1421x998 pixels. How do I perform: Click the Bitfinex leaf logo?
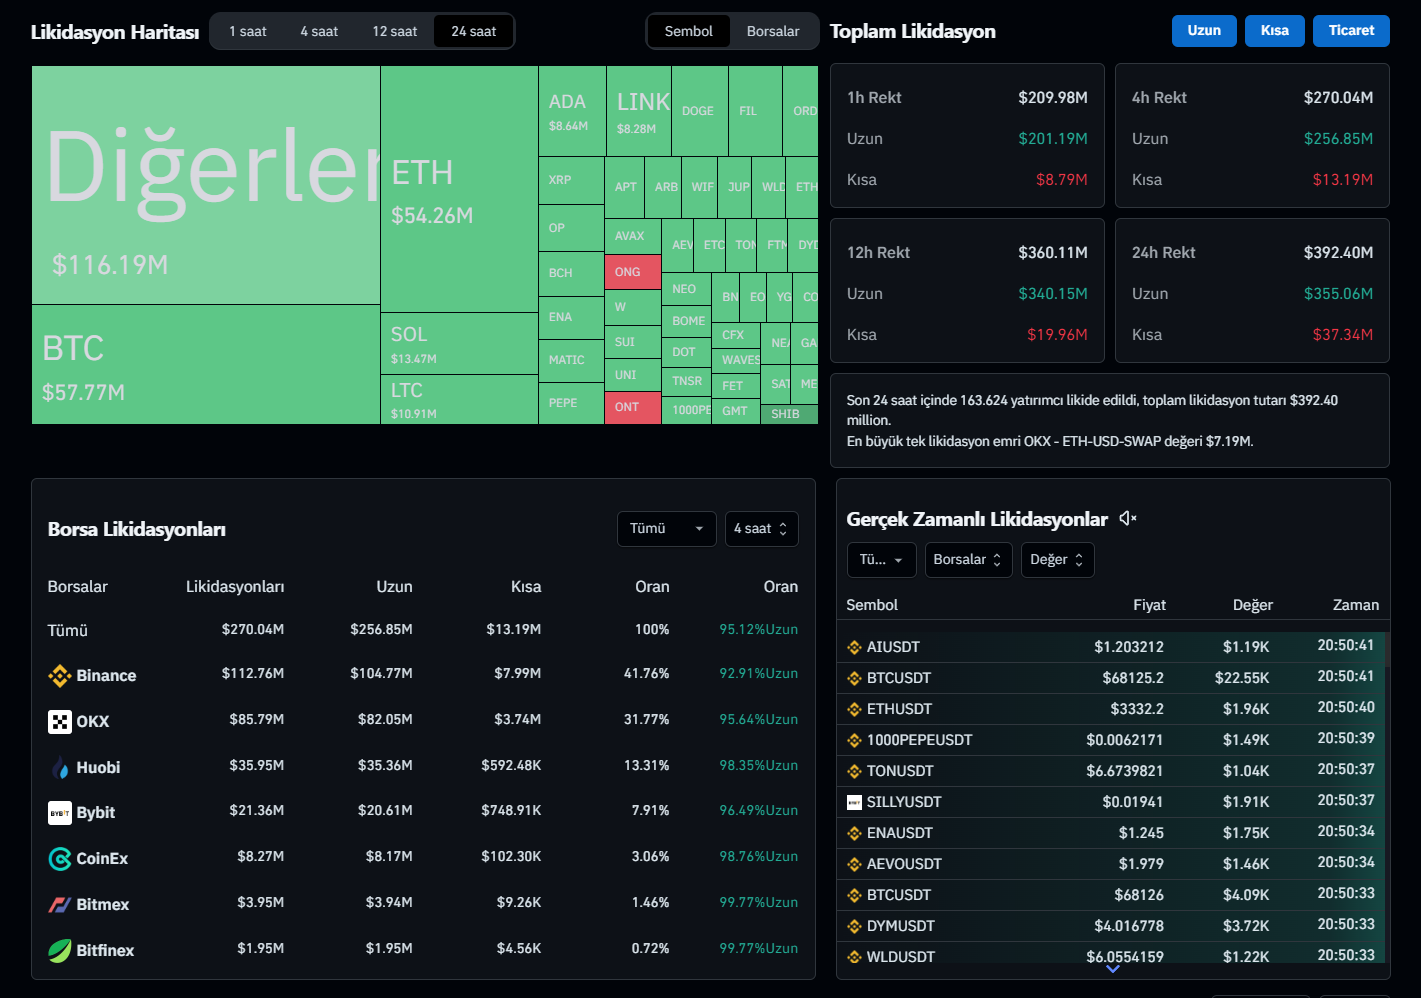[x=60, y=950]
